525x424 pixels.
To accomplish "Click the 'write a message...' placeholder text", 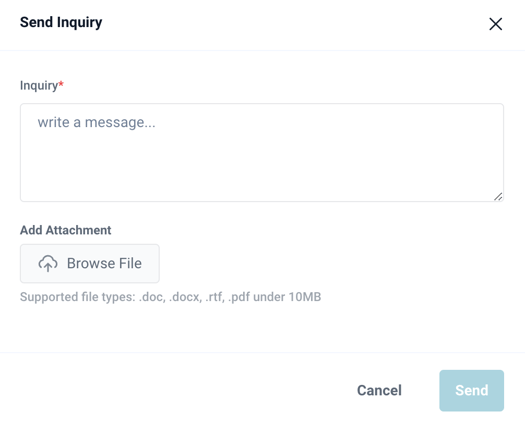I will [x=96, y=122].
